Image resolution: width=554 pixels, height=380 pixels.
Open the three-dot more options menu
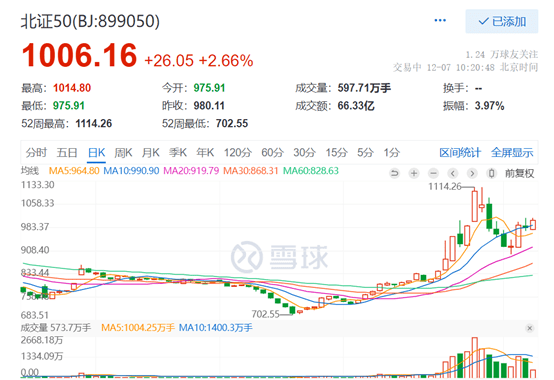click(440, 20)
